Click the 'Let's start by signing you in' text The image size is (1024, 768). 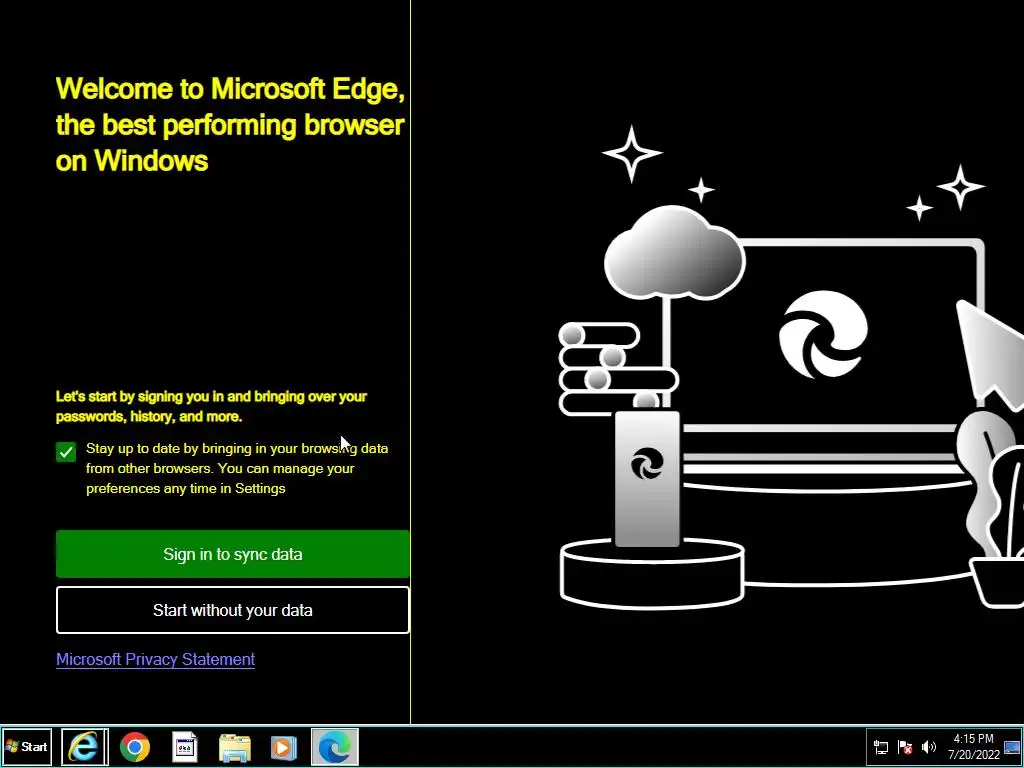(212, 406)
